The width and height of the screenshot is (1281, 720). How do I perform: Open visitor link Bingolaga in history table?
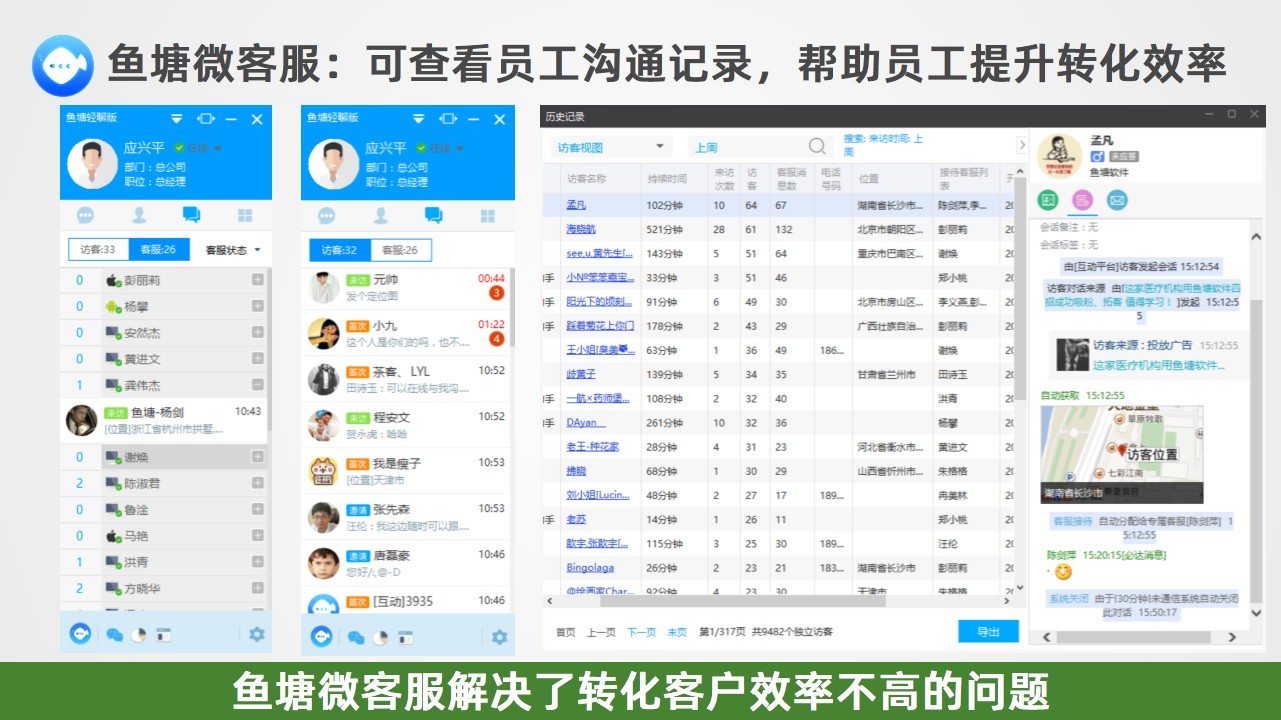pos(590,568)
